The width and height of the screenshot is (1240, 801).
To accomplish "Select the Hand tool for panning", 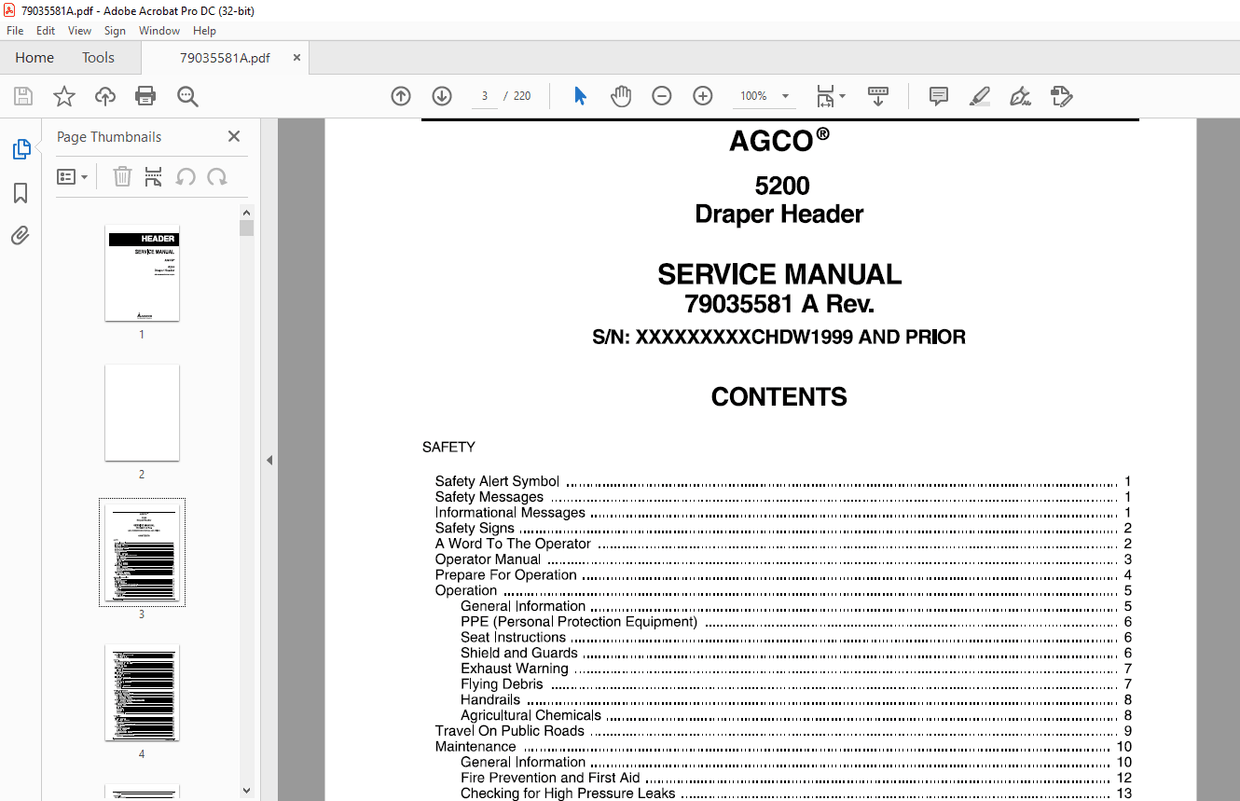I will tap(621, 95).
